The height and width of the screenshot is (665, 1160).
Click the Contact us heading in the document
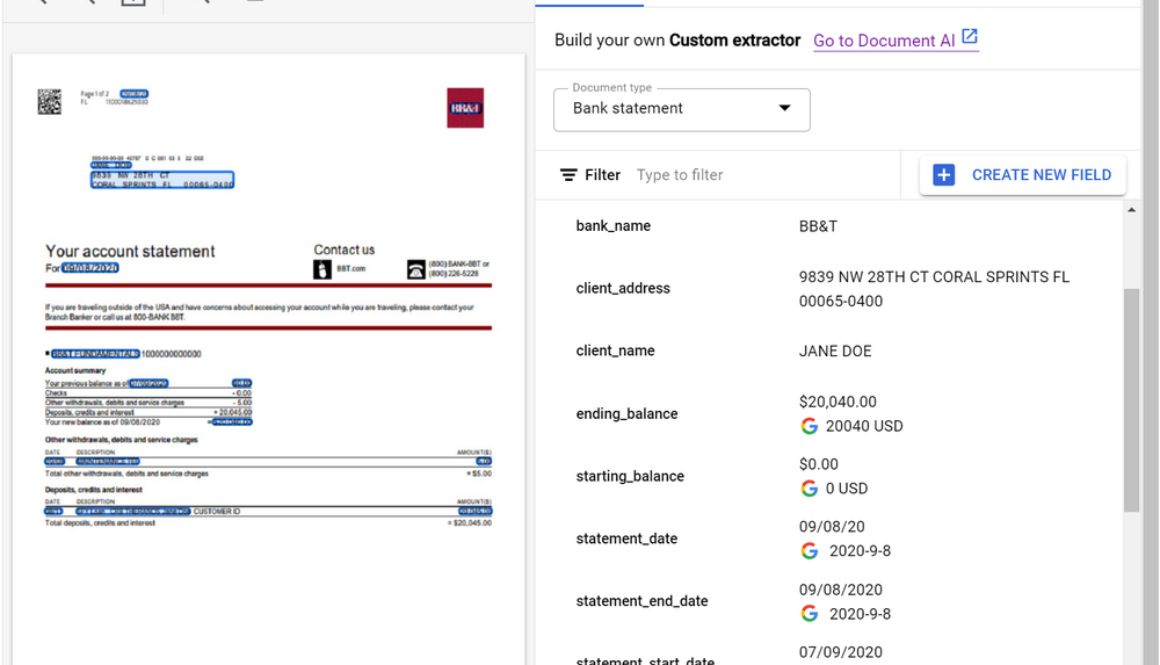[x=344, y=250]
